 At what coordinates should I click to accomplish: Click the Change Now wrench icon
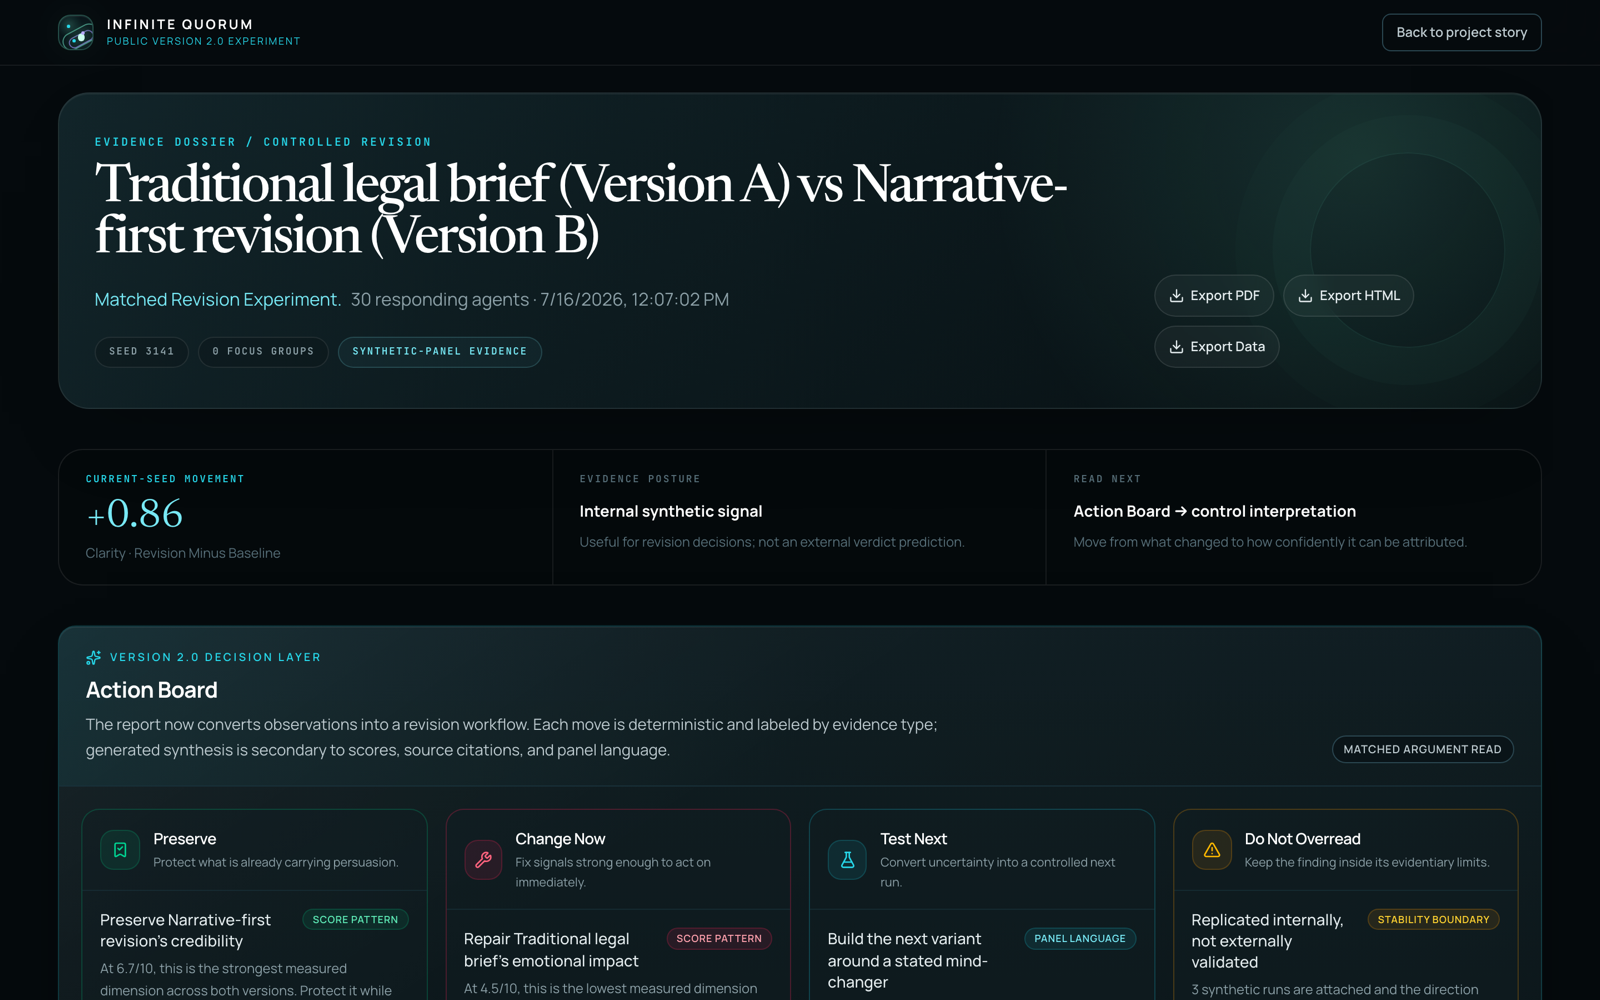point(483,860)
